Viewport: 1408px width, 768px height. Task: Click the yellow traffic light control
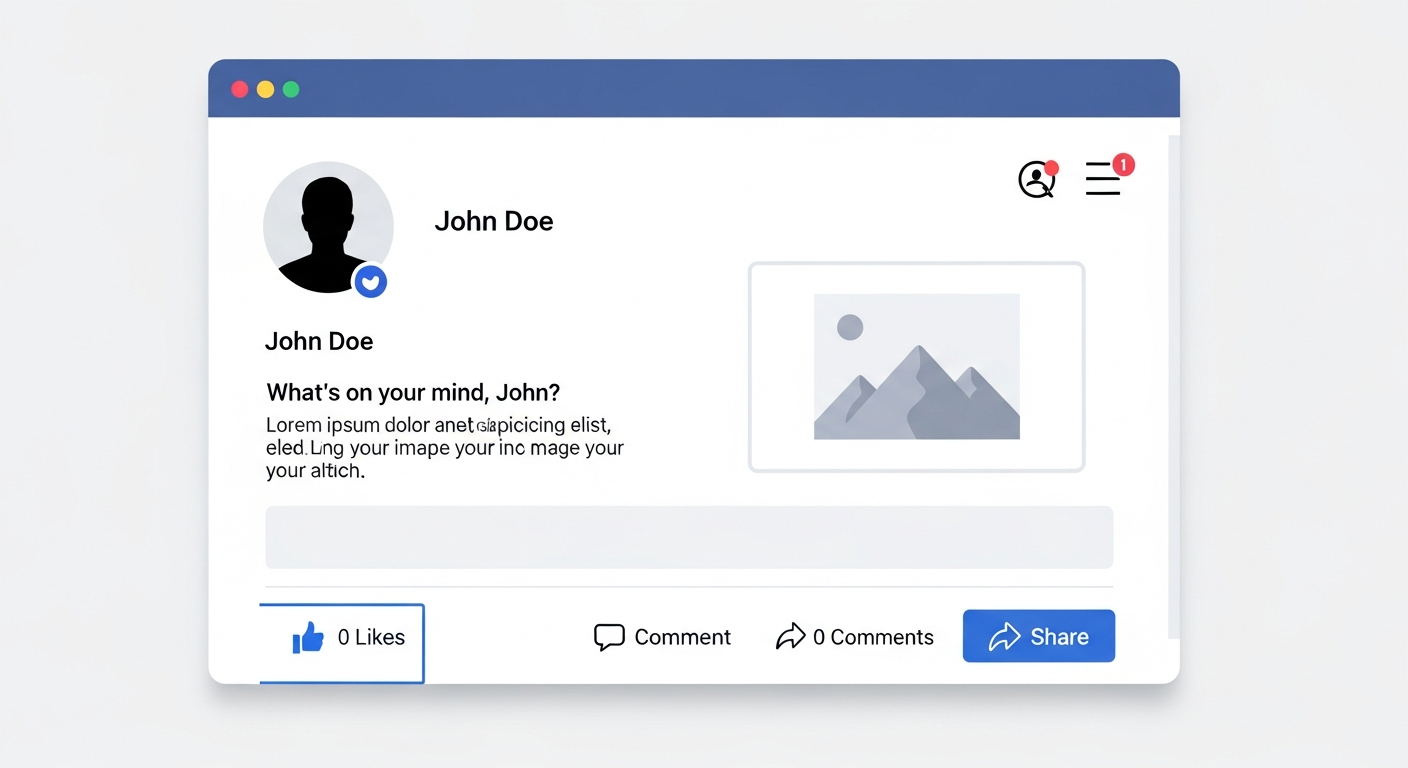265,89
